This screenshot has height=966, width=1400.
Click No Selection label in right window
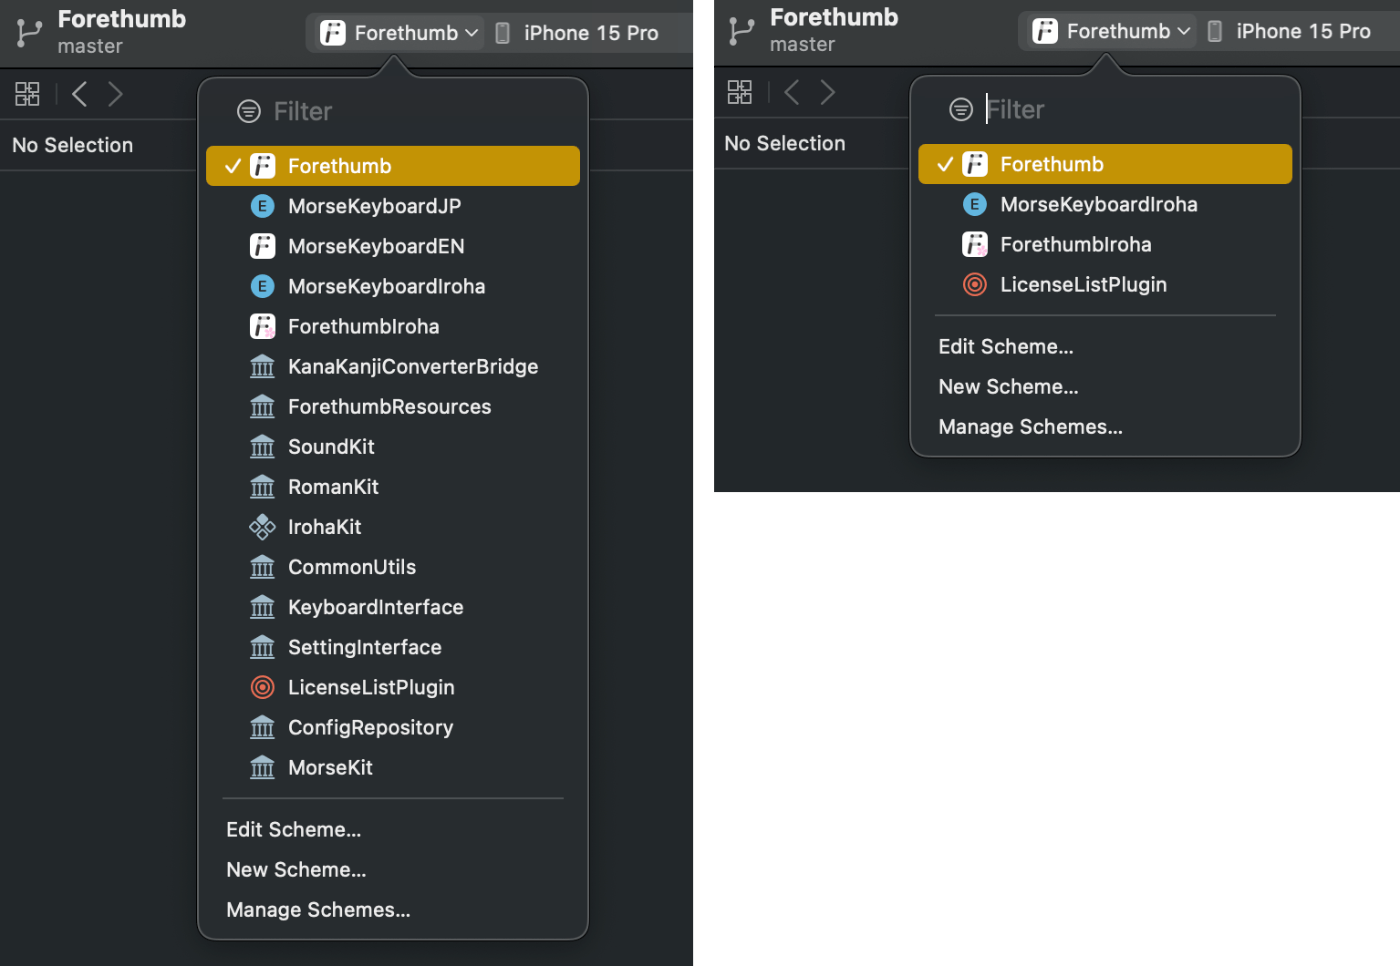(x=785, y=143)
